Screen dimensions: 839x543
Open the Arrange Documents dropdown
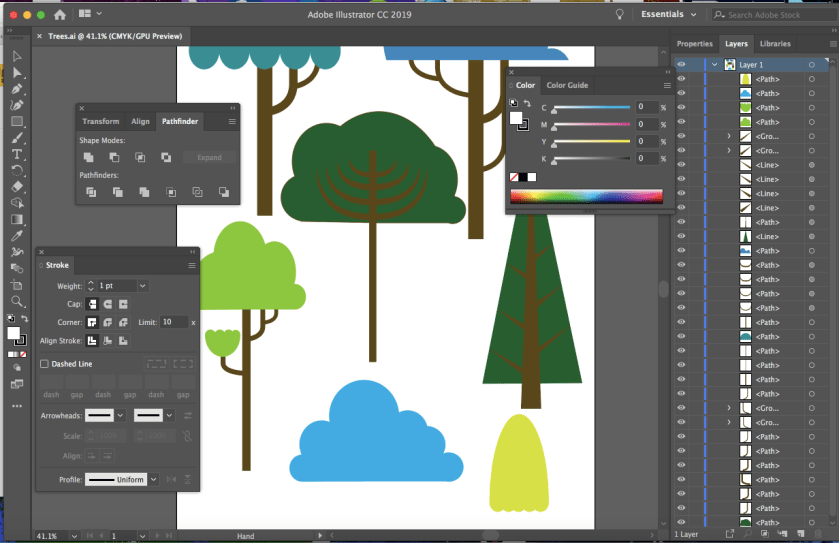pyautogui.click(x=90, y=14)
